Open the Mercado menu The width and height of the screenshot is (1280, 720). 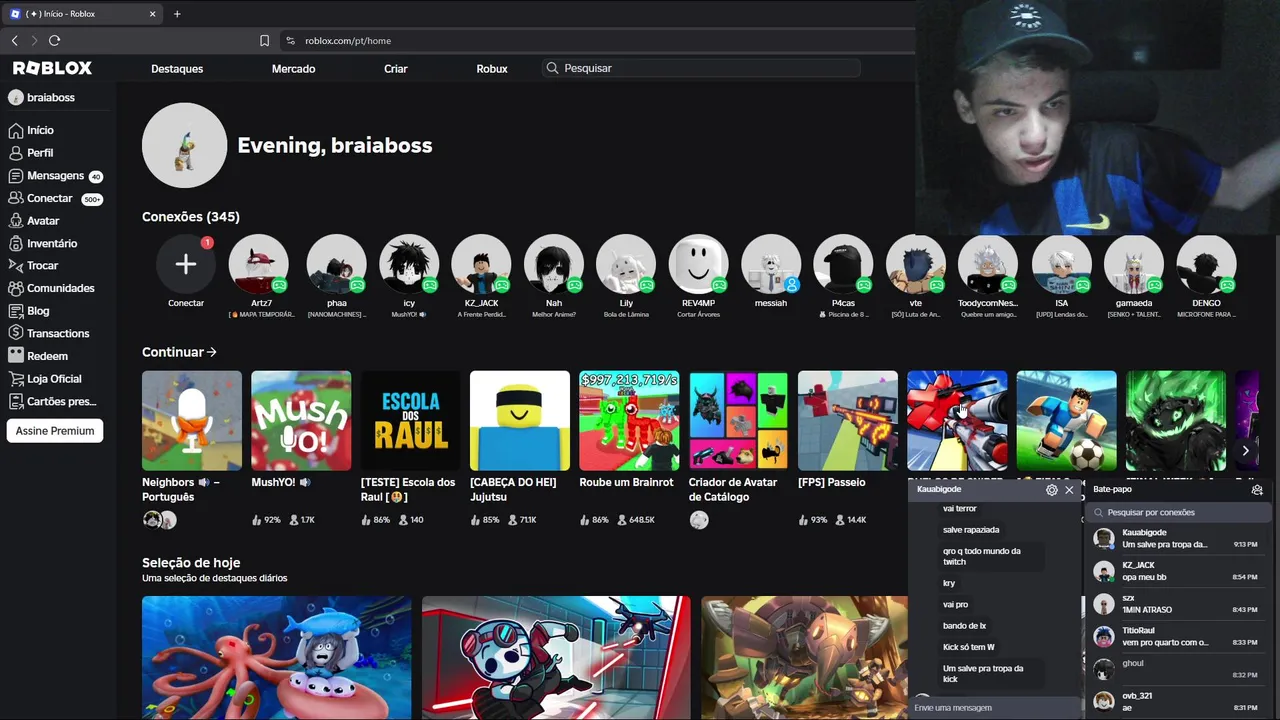(293, 69)
